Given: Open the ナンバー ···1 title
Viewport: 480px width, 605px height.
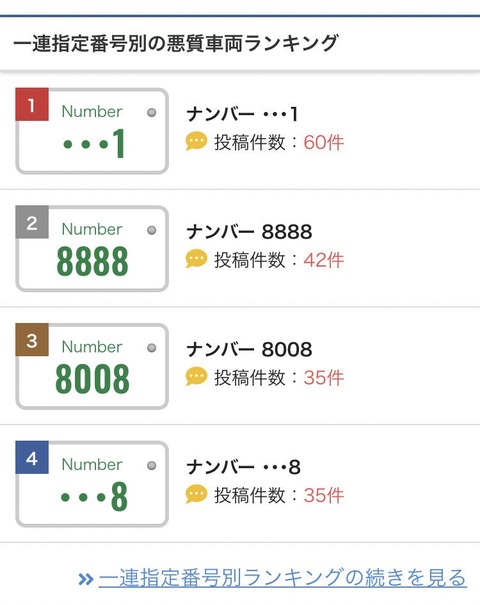Looking at the screenshot, I should [x=242, y=114].
